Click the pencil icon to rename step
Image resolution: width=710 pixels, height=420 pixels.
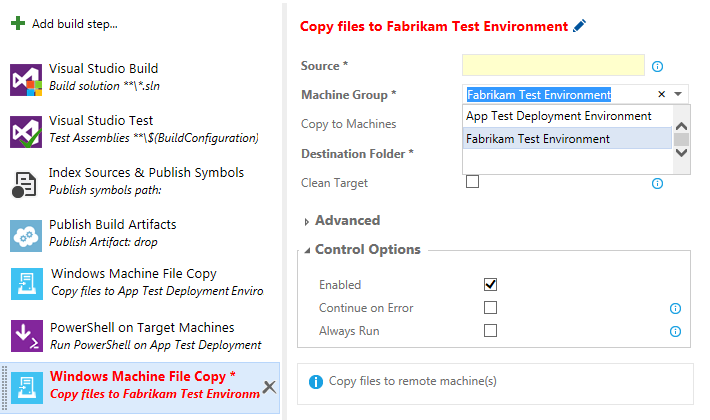pyautogui.click(x=579, y=25)
